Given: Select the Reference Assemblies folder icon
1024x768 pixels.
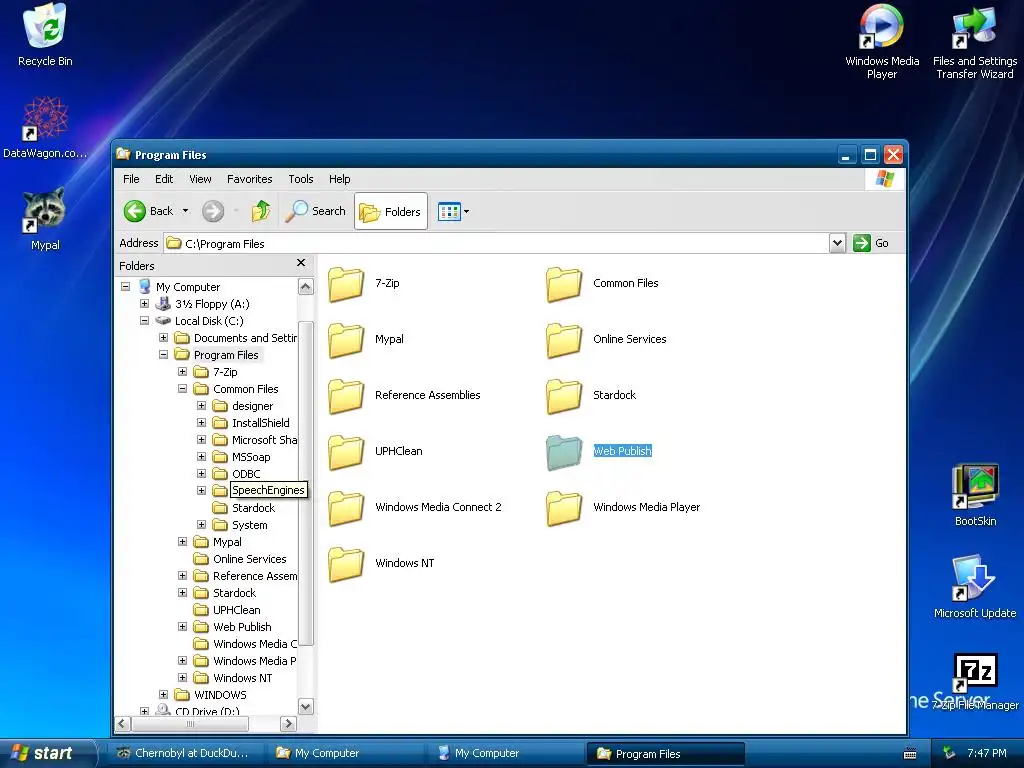Looking at the screenshot, I should pyautogui.click(x=346, y=396).
